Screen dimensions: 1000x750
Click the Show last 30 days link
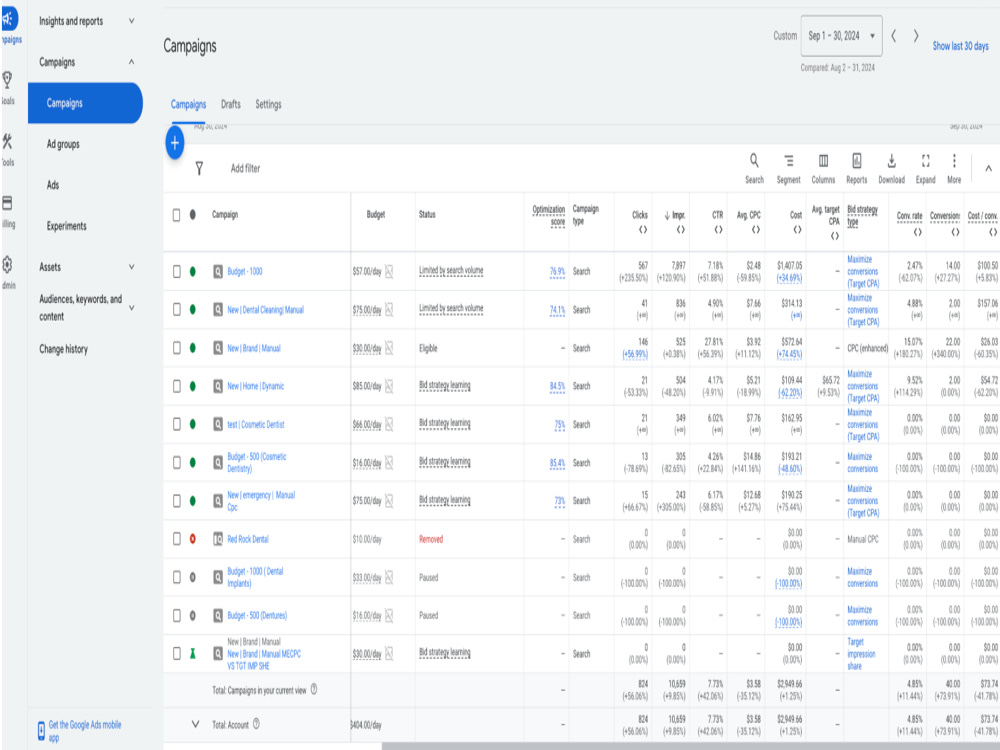[960, 46]
